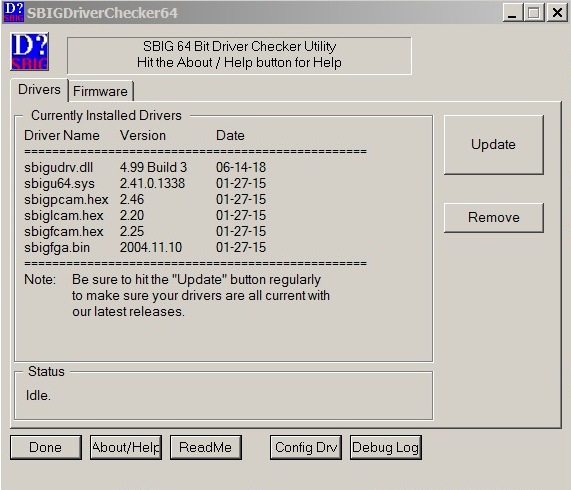Close the utility with Done
Image resolution: width=571 pixels, height=490 pixels.
pyautogui.click(x=46, y=447)
